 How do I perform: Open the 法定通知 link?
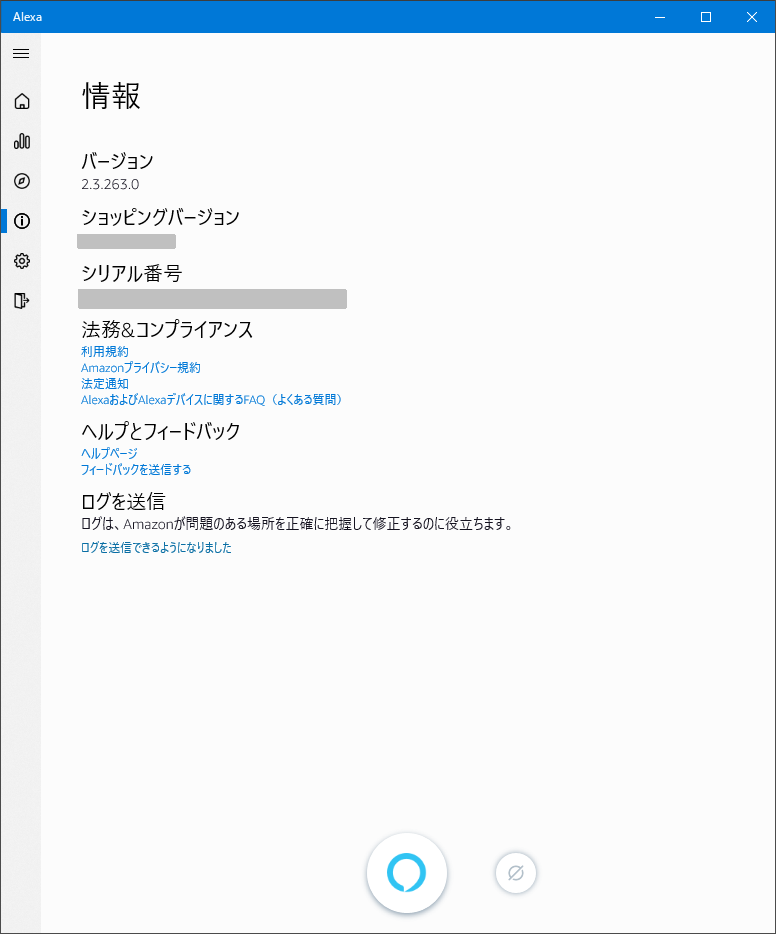pos(105,384)
